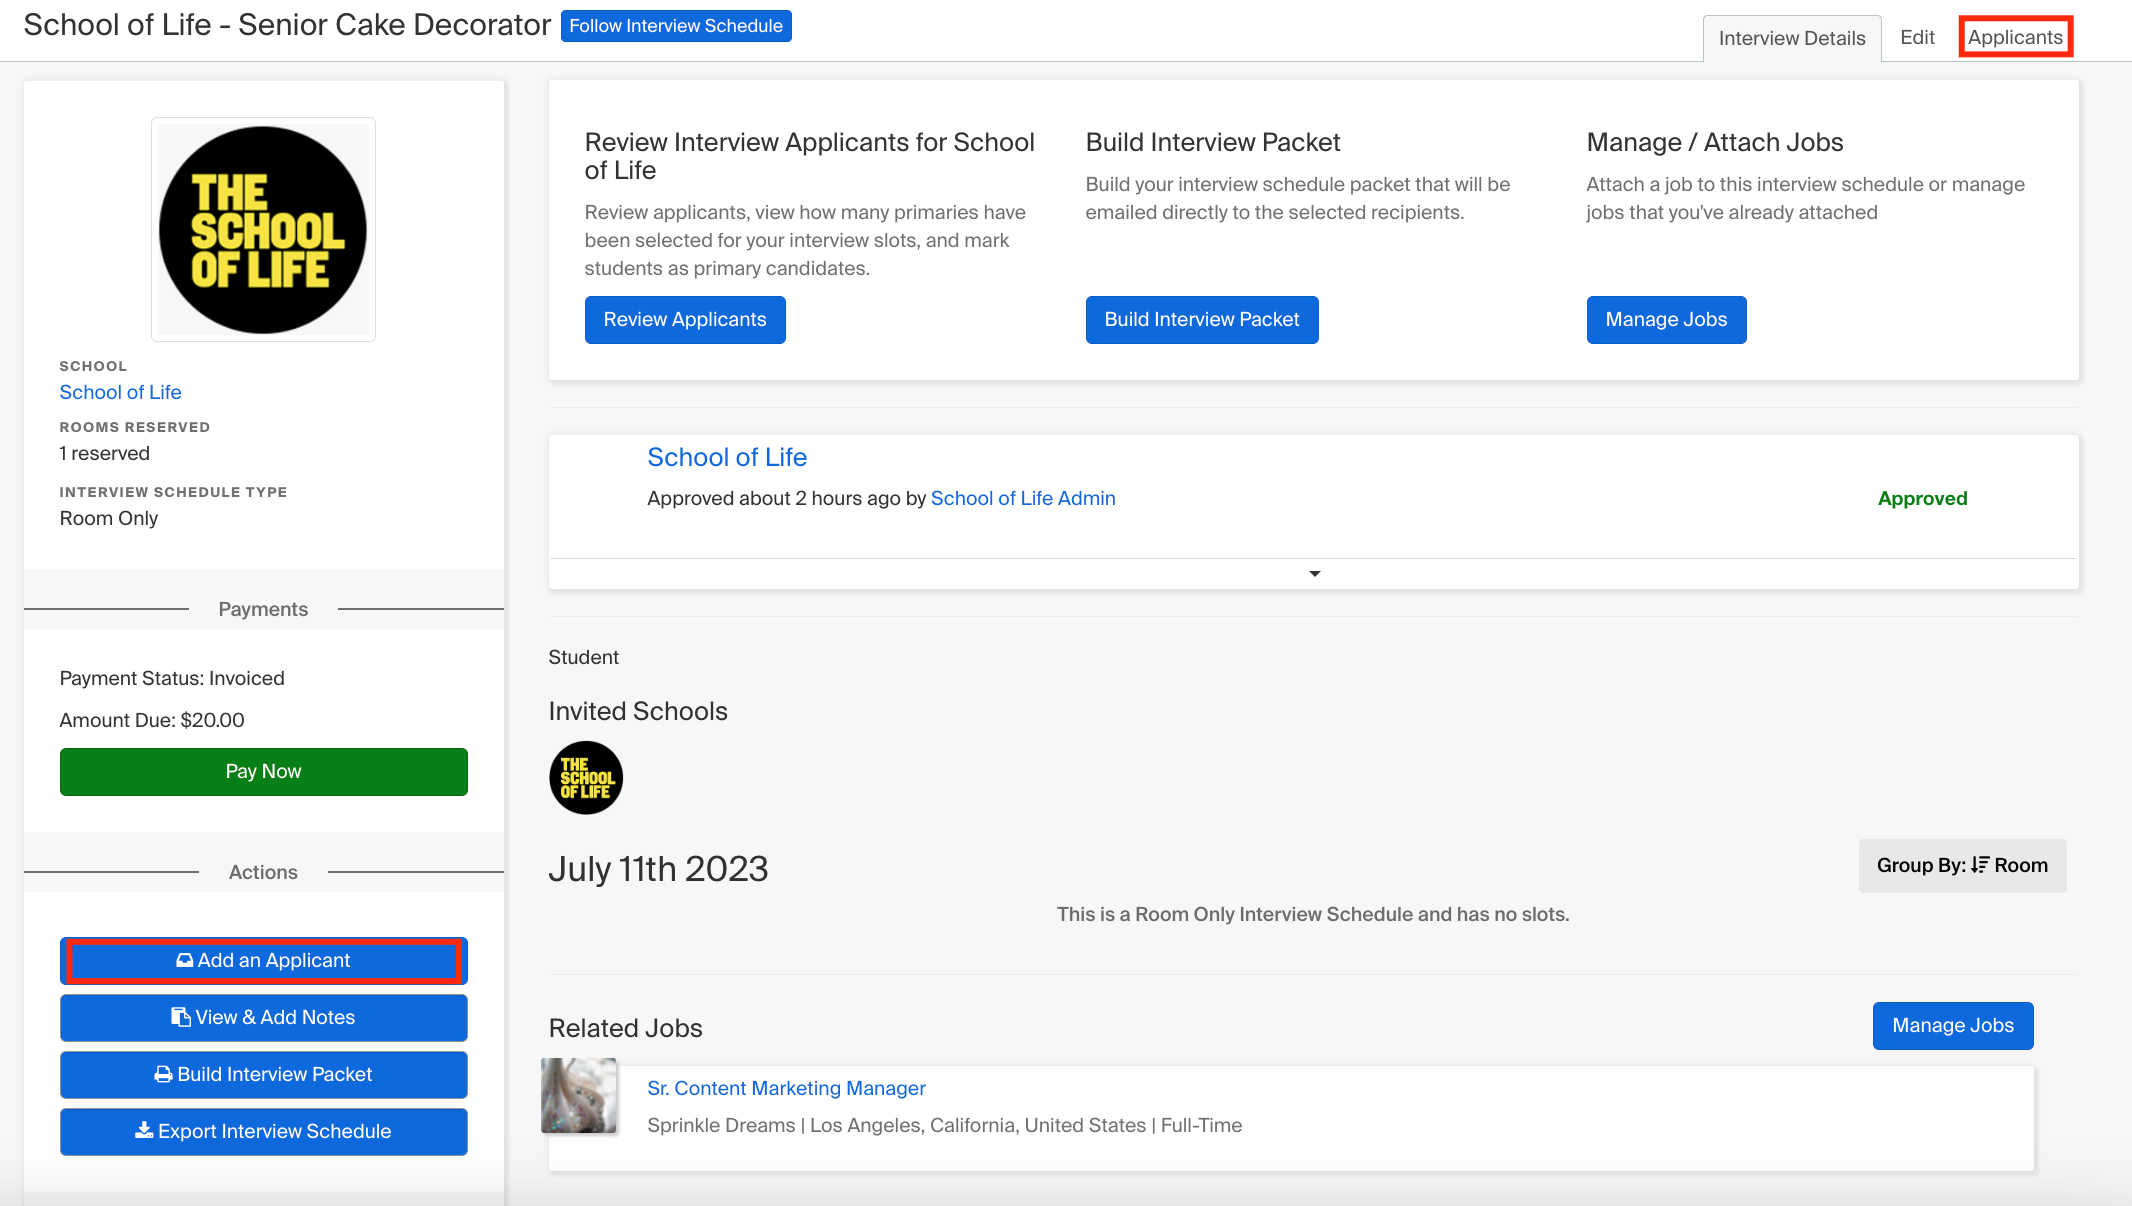Switch to the Applicants tab
The image size is (2132, 1206).
point(2015,37)
